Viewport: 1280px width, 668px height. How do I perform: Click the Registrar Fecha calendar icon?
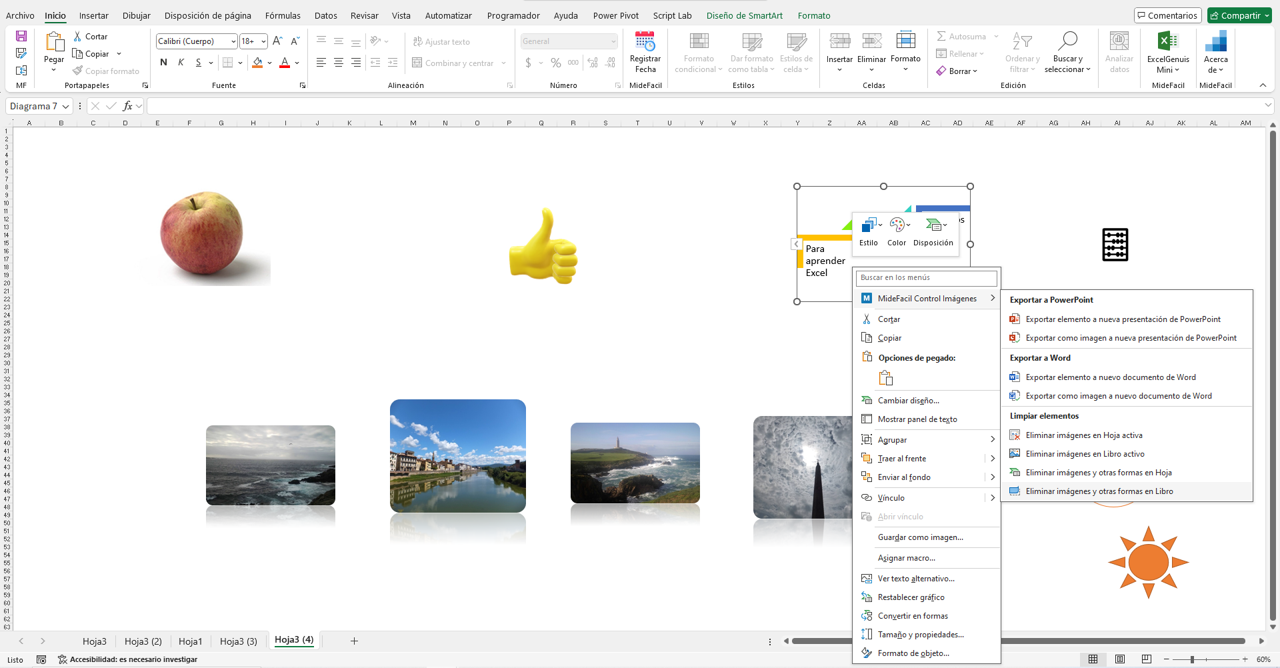pyautogui.click(x=645, y=42)
